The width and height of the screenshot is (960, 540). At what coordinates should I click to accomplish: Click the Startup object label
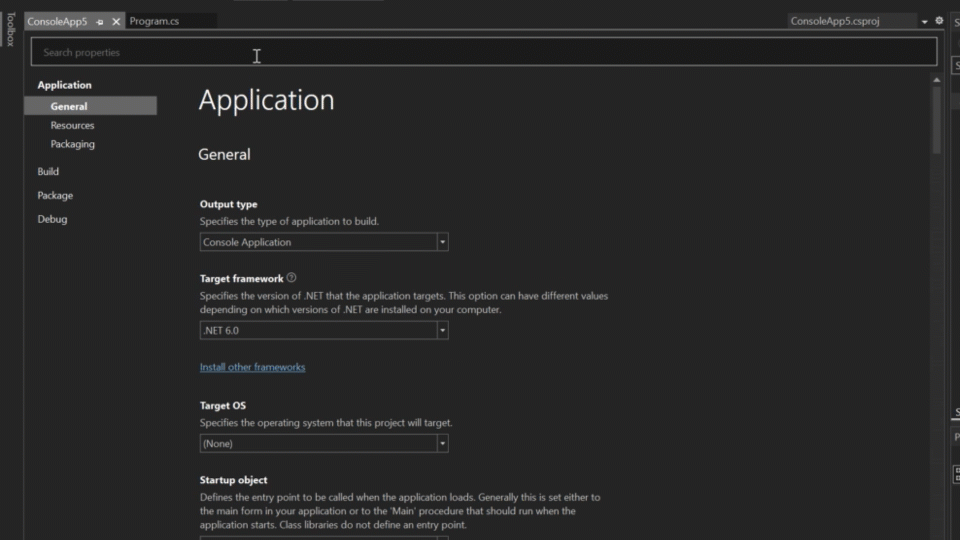pyautogui.click(x=233, y=480)
